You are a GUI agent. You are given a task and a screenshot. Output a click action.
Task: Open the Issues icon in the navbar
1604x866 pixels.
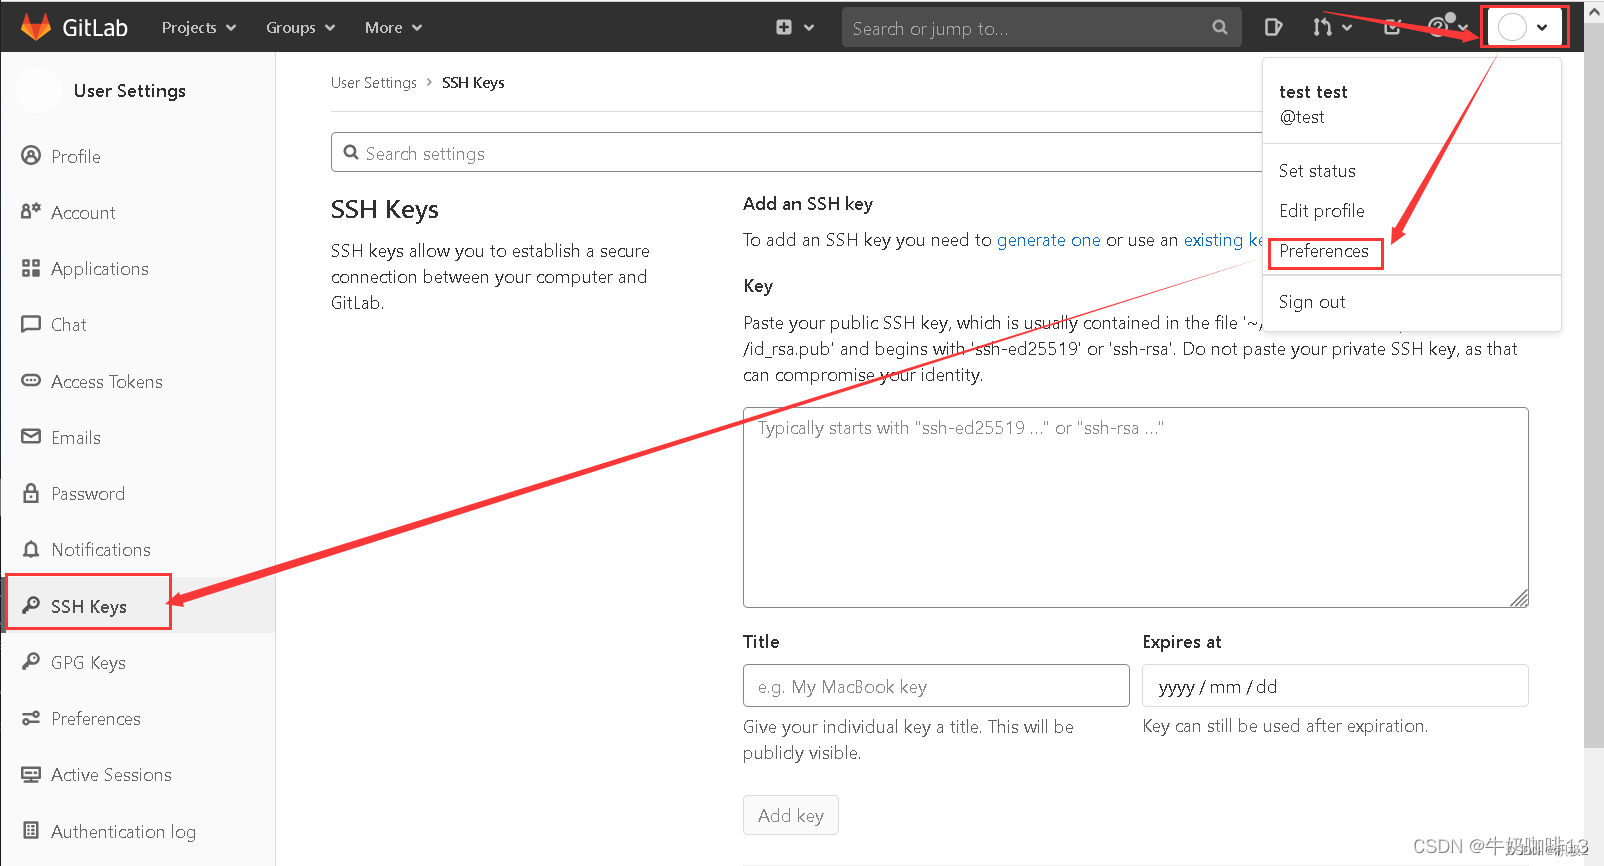point(1273,27)
